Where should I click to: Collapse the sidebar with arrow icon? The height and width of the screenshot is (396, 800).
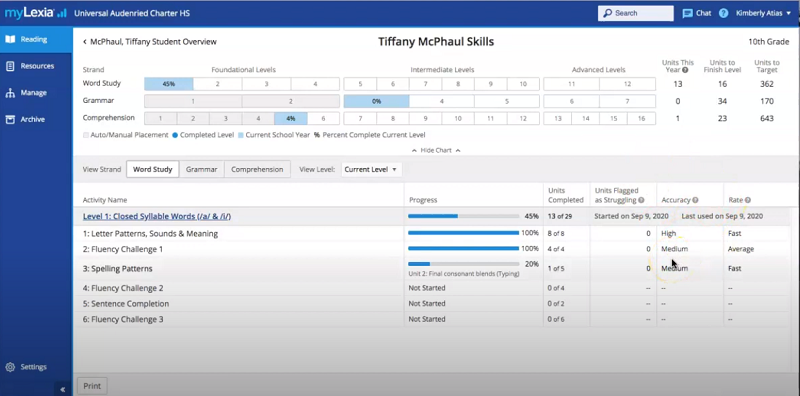[x=62, y=389]
